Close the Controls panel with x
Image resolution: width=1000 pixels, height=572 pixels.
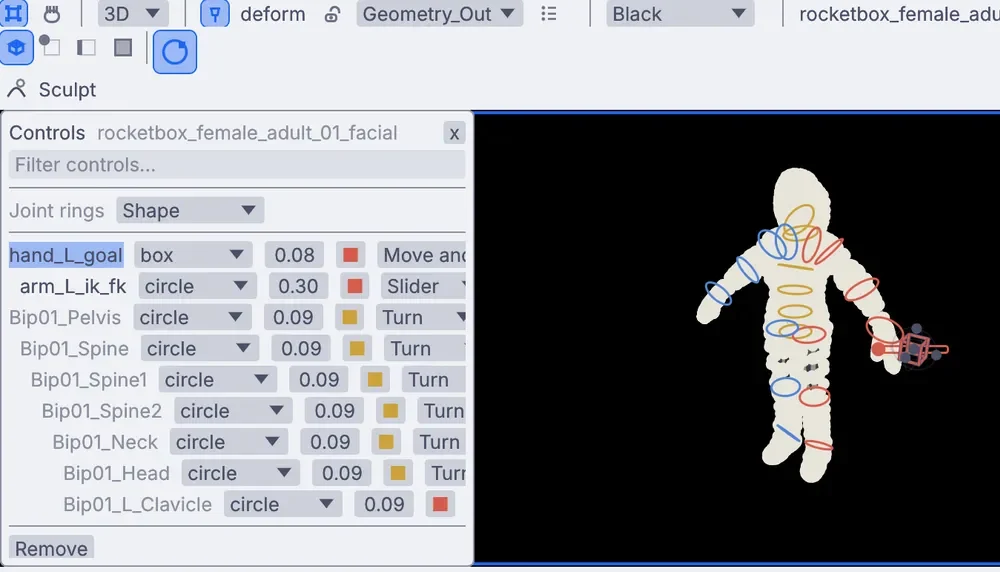[x=454, y=133]
